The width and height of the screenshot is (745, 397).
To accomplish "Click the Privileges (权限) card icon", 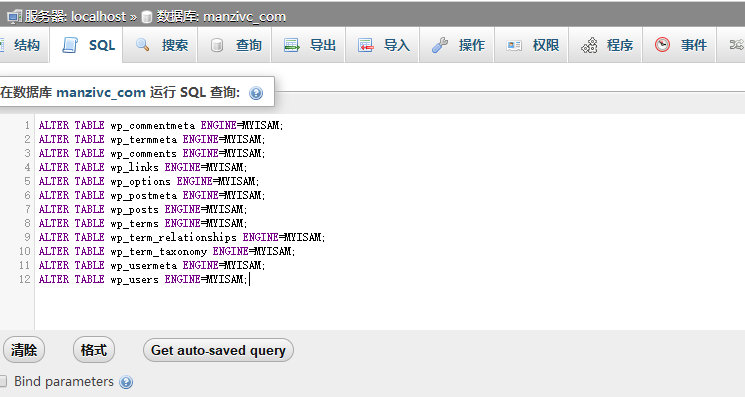I will (x=514, y=45).
